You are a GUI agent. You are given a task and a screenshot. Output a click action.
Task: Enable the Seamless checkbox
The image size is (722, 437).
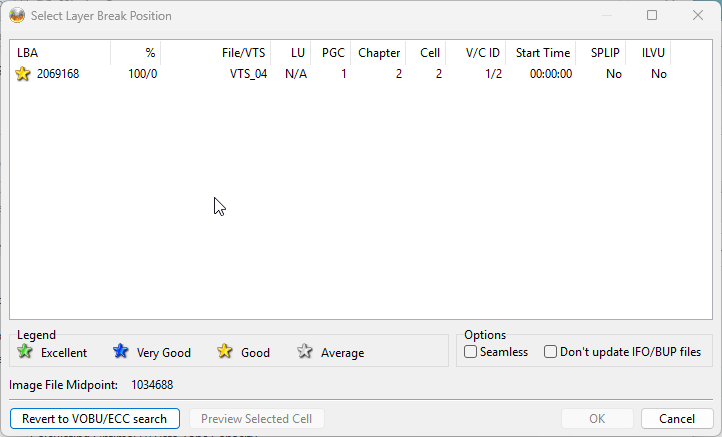(470, 352)
